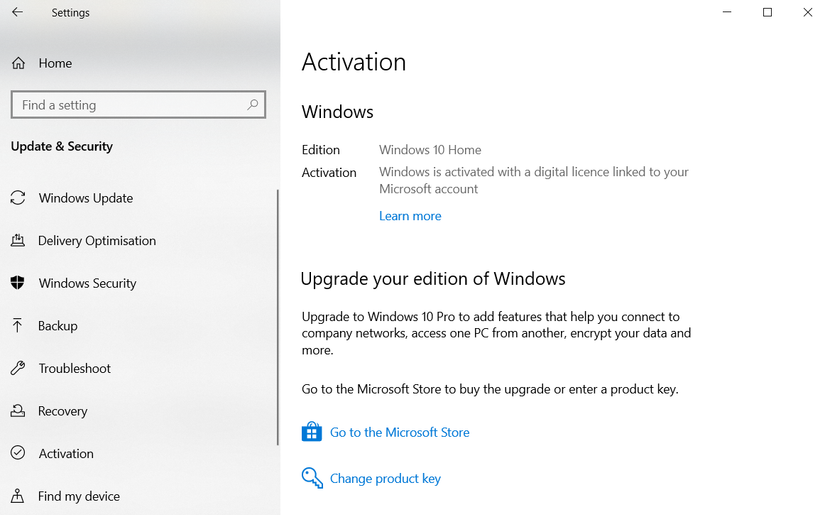Follow the Go to the Microsoft Store link
This screenshot has width=825, height=515.
coord(399,432)
